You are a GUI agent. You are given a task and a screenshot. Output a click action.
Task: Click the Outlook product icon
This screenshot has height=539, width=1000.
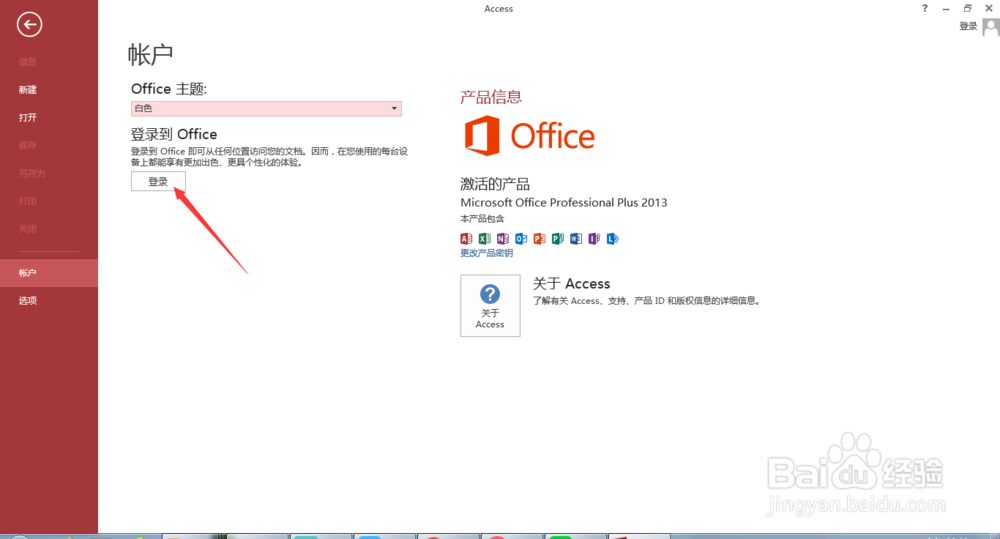[x=521, y=239]
